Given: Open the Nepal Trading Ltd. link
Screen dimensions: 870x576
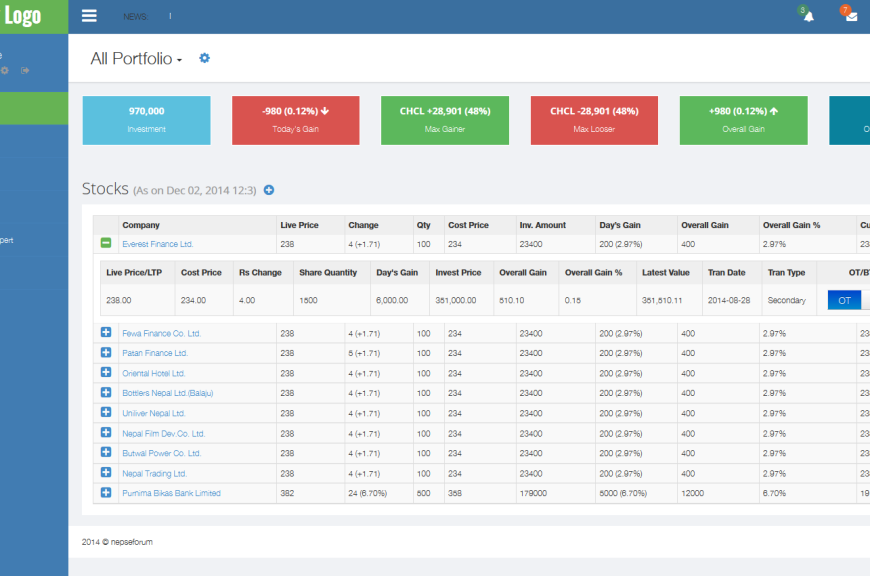Looking at the screenshot, I should pyautogui.click(x=154, y=473).
